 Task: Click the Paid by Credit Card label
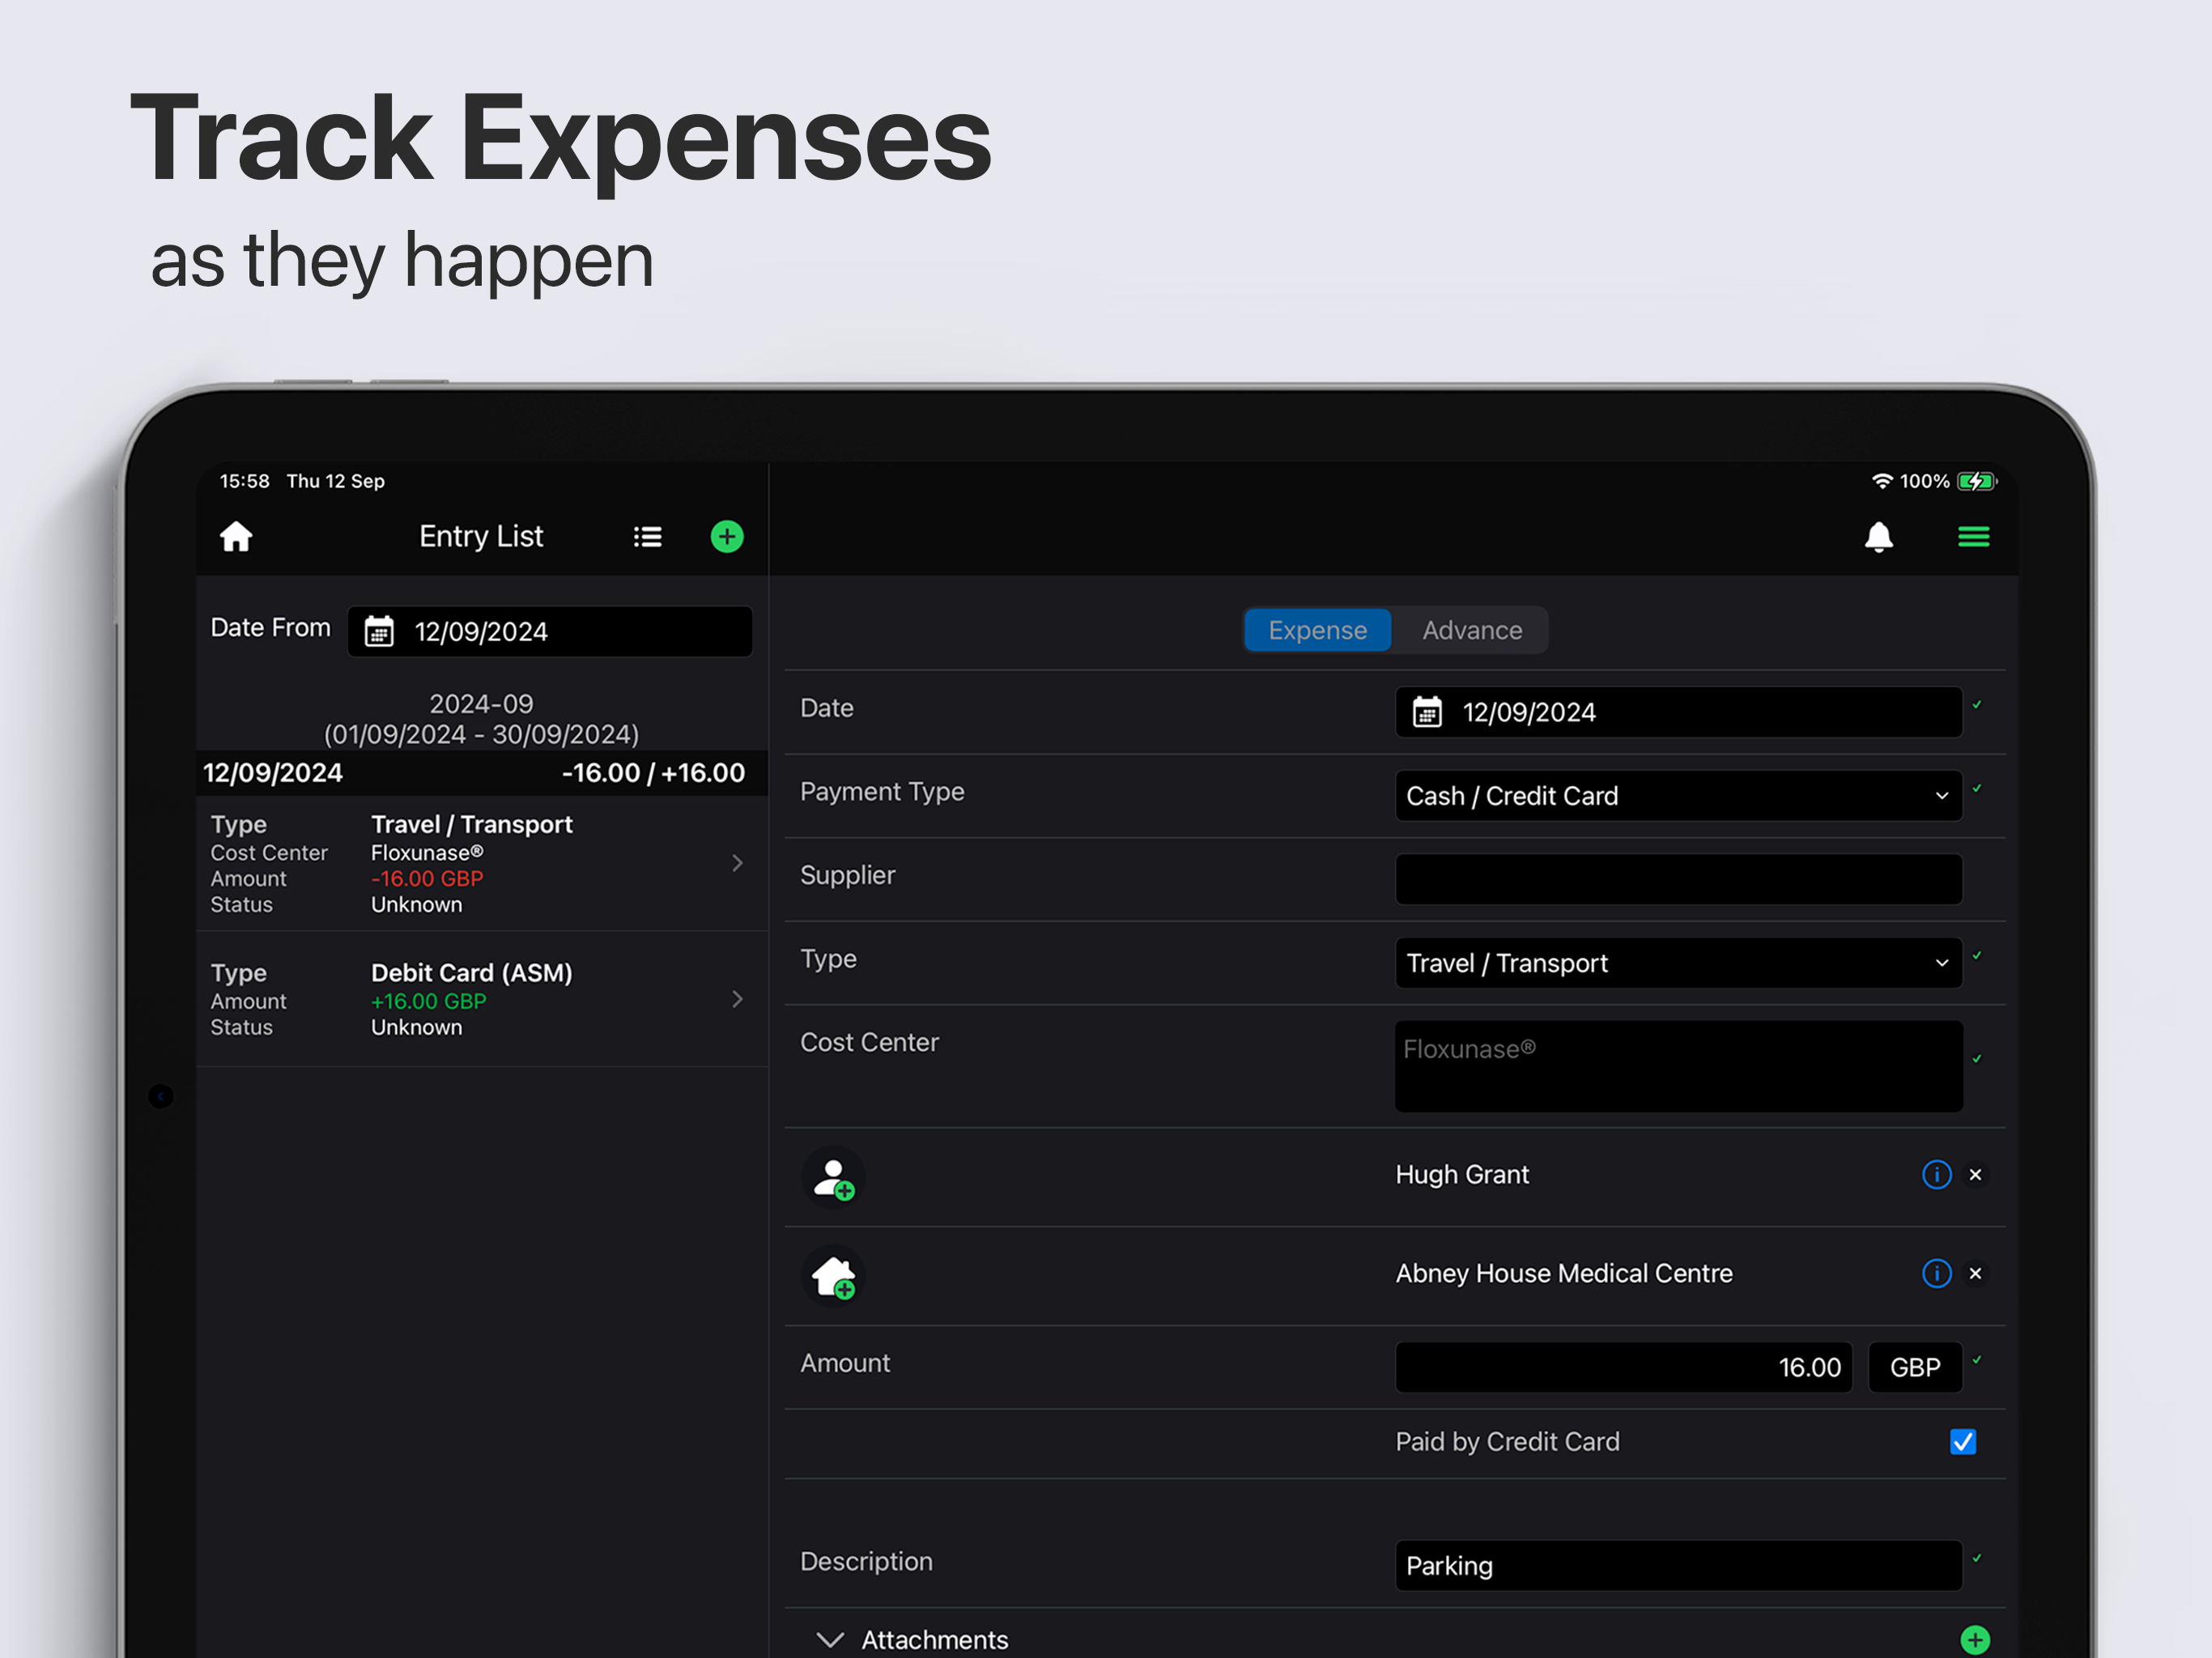pyautogui.click(x=1507, y=1442)
